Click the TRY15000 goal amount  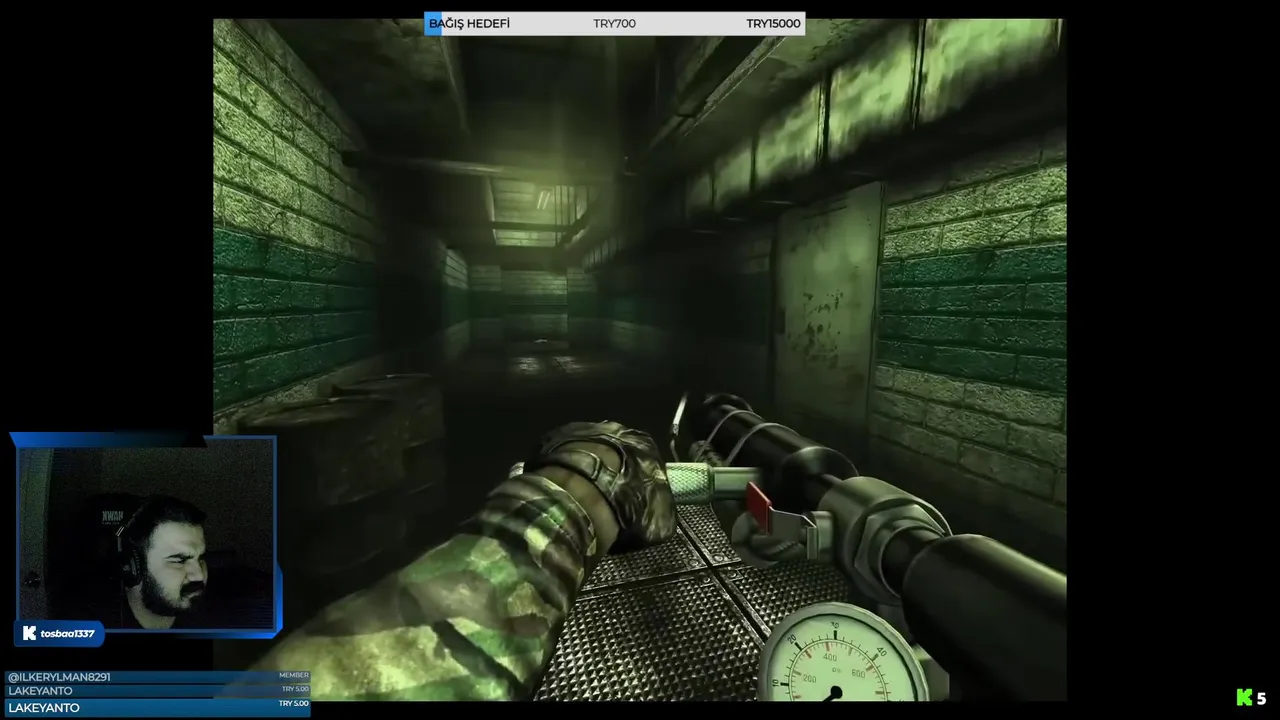tap(773, 24)
